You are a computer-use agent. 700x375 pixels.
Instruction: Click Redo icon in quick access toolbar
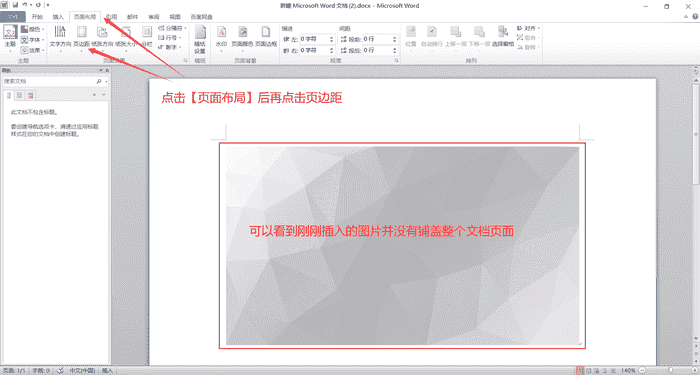39,5
